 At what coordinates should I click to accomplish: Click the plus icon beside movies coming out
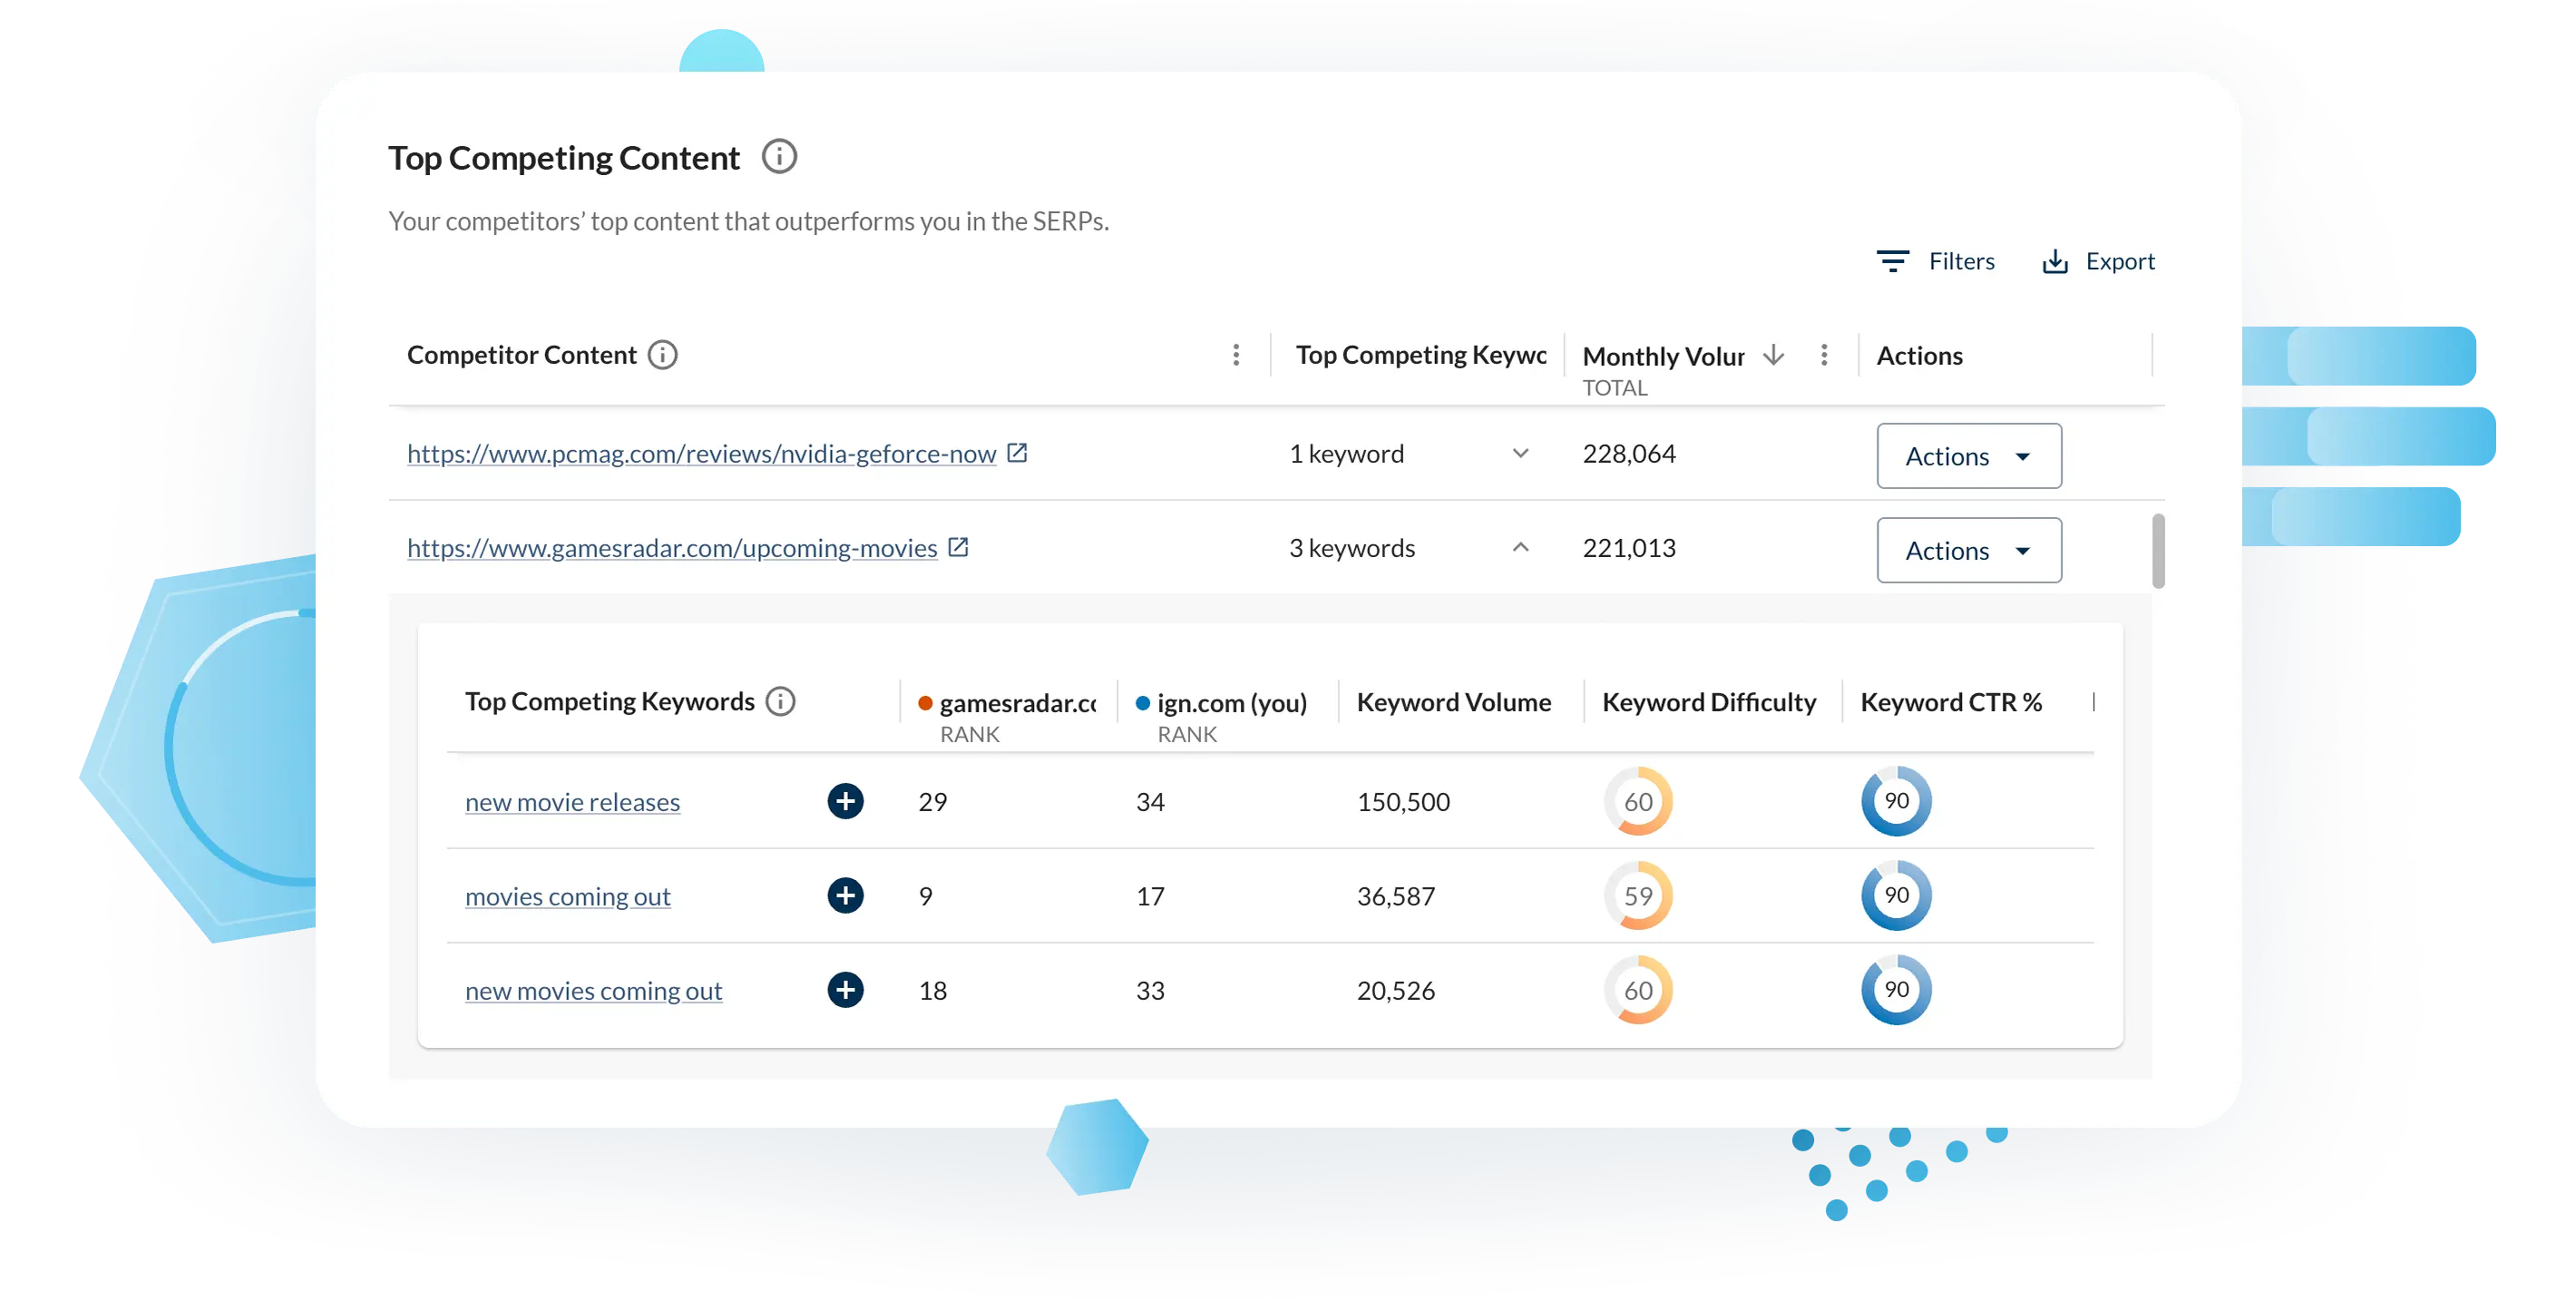[845, 895]
